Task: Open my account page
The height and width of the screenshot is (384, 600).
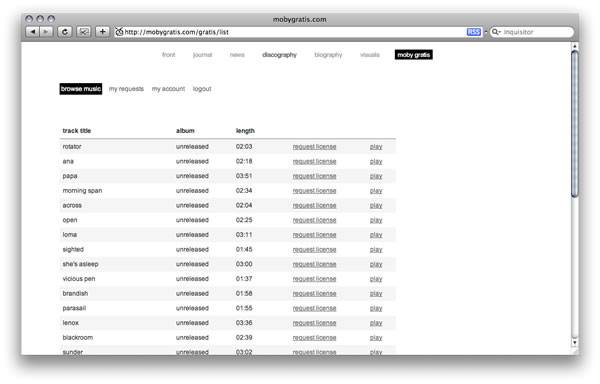Action: click(168, 89)
